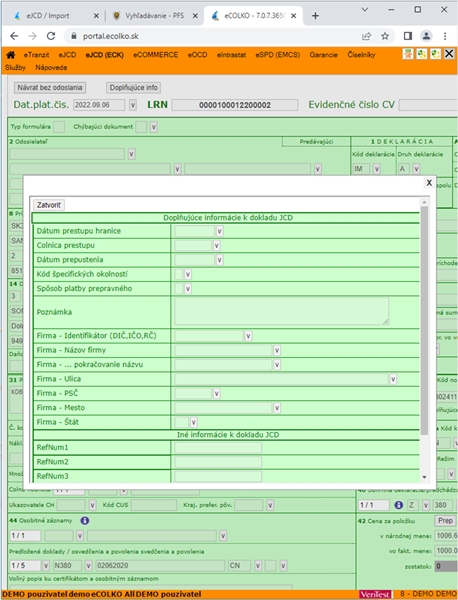The height and width of the screenshot is (600, 458).
Task: Click the Firma - Názov firmy input
Action: click(223, 350)
